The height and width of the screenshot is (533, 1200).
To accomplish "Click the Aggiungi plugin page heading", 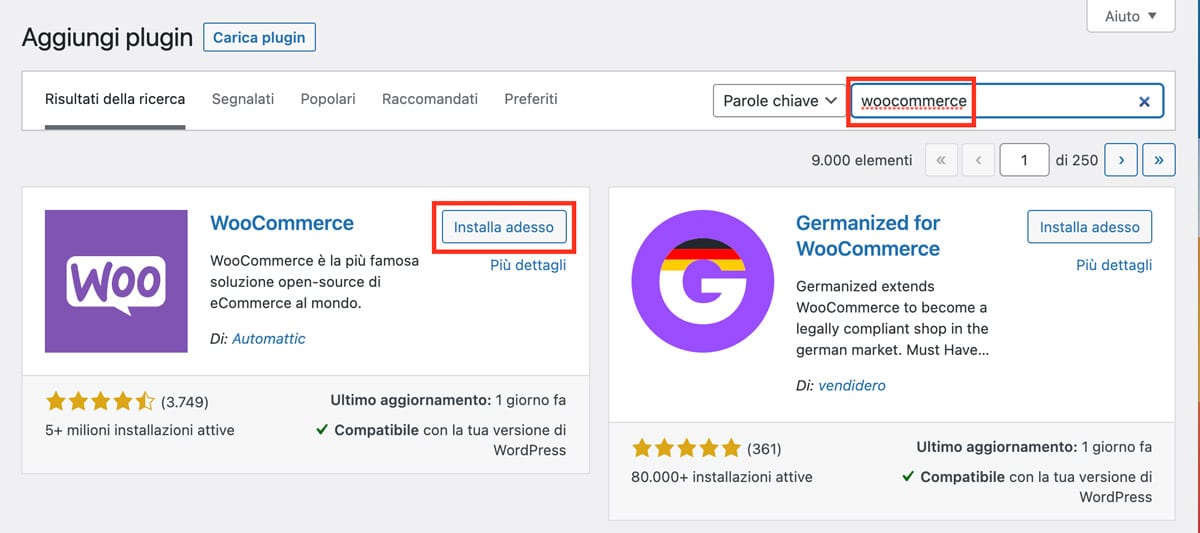I will pos(107,38).
